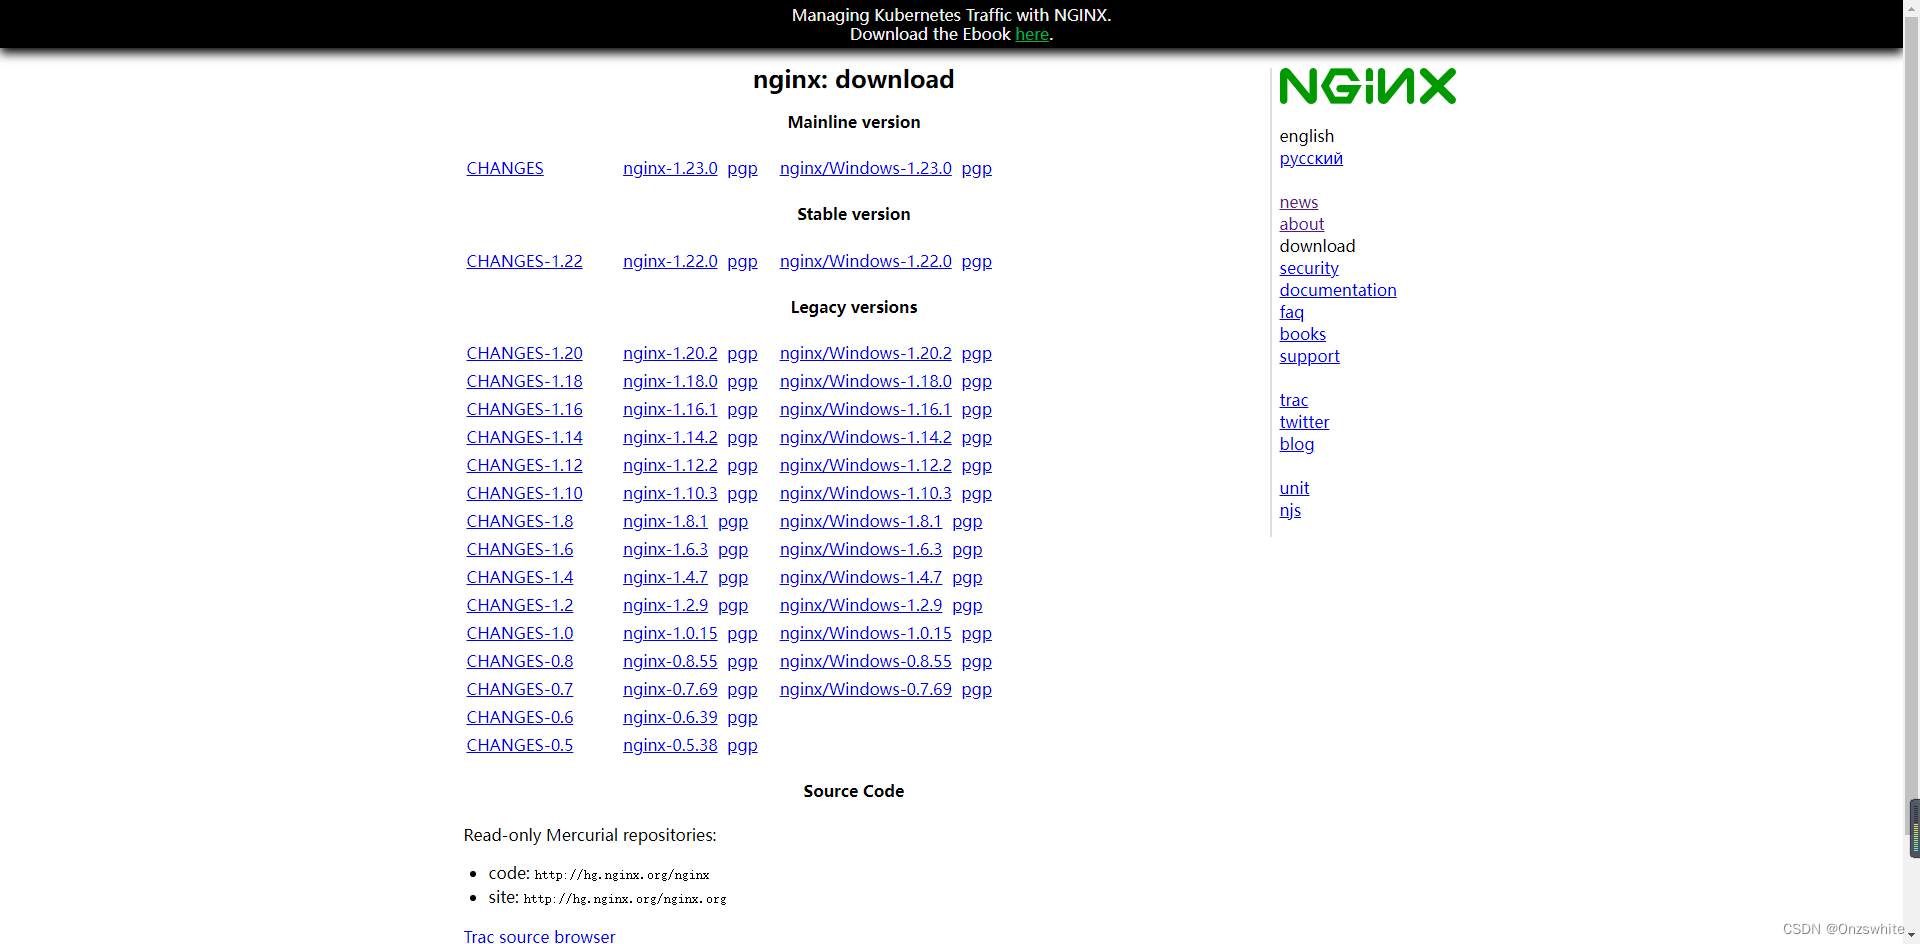Viewport: 1920px width, 944px height.
Task: Open CHANGES-1.2 link
Action: (x=520, y=605)
